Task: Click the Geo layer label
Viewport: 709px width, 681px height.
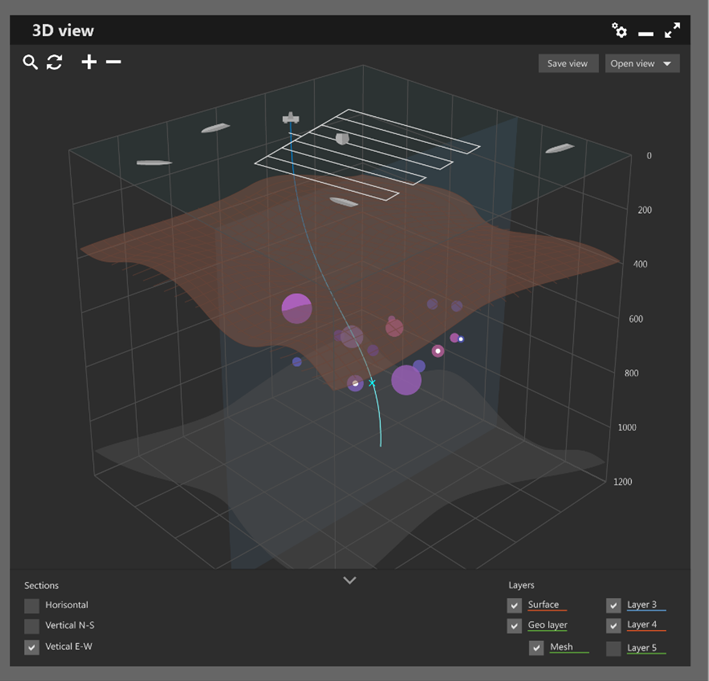Action: (548, 625)
